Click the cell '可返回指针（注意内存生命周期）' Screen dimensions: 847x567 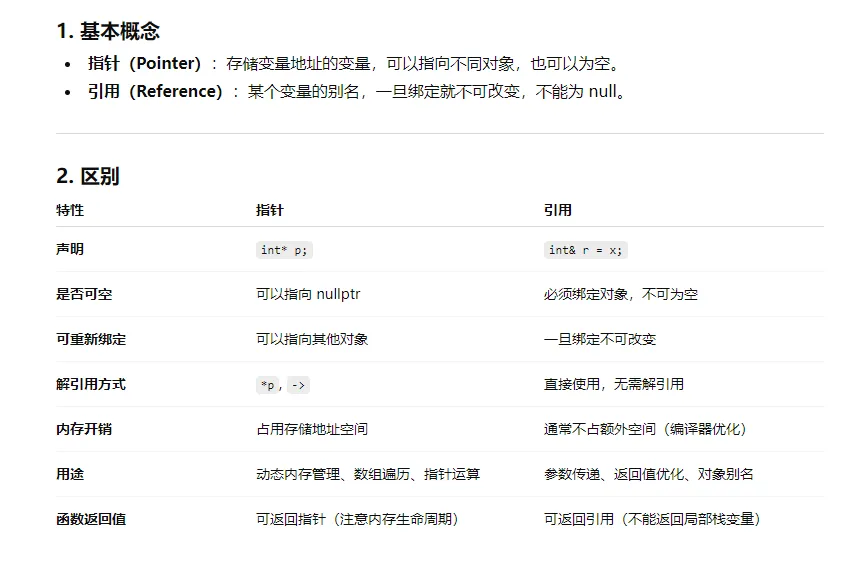tap(358, 519)
